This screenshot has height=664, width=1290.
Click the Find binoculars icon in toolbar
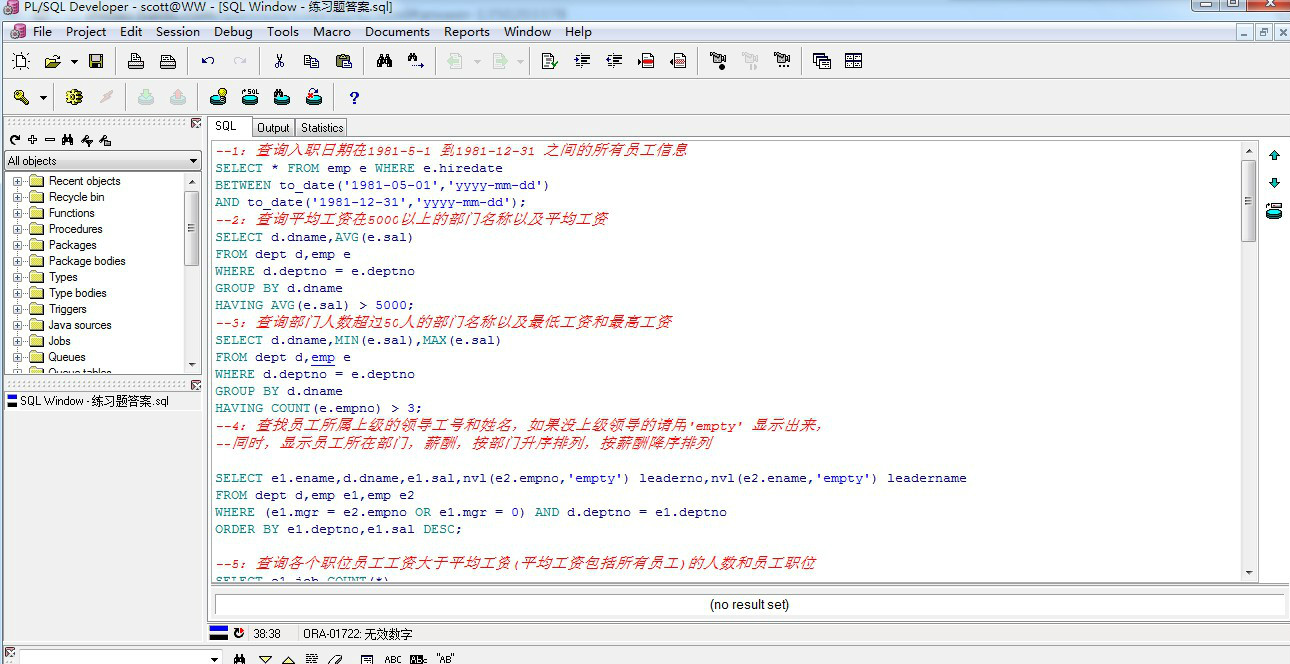tap(384, 61)
